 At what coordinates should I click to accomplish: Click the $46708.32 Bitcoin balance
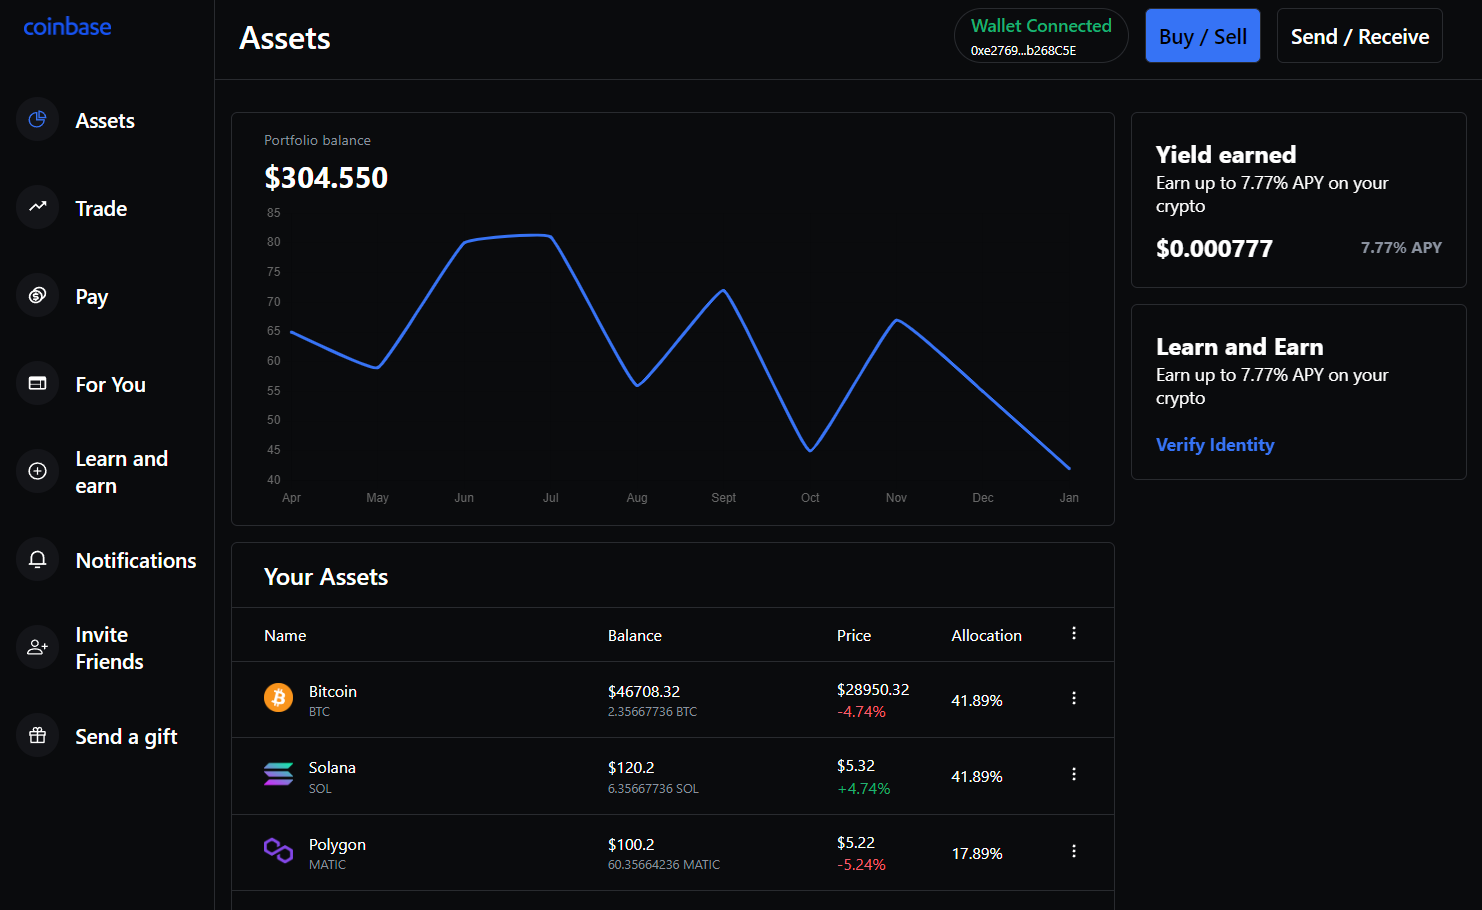(x=644, y=692)
